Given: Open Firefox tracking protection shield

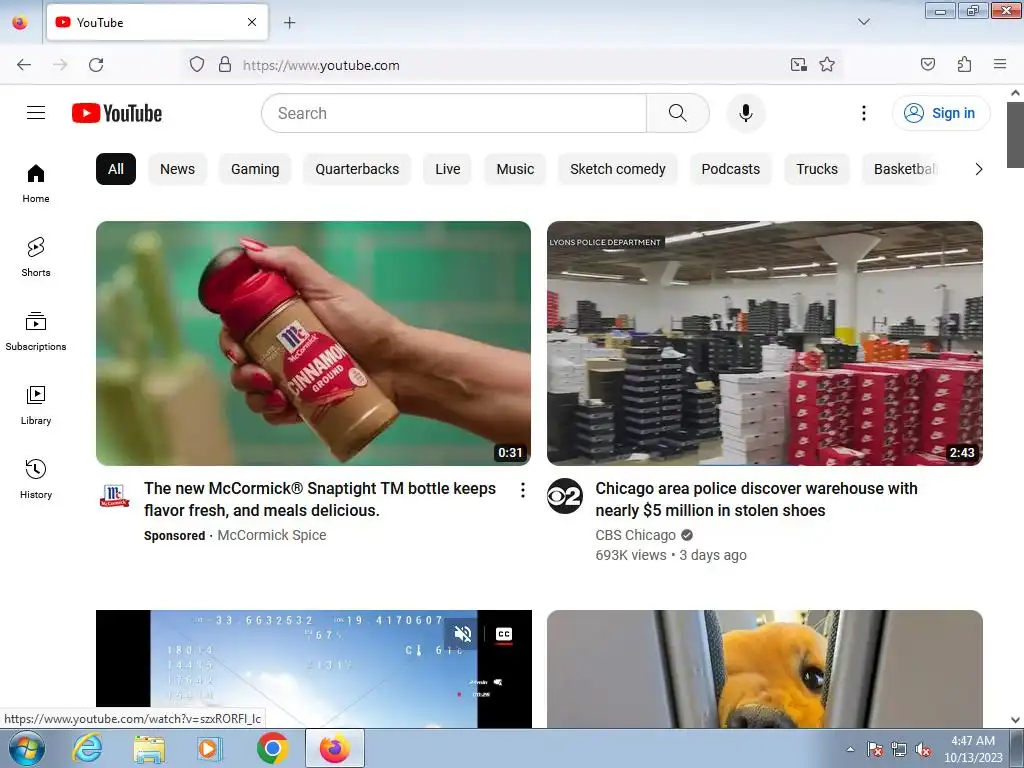Looking at the screenshot, I should click(197, 65).
